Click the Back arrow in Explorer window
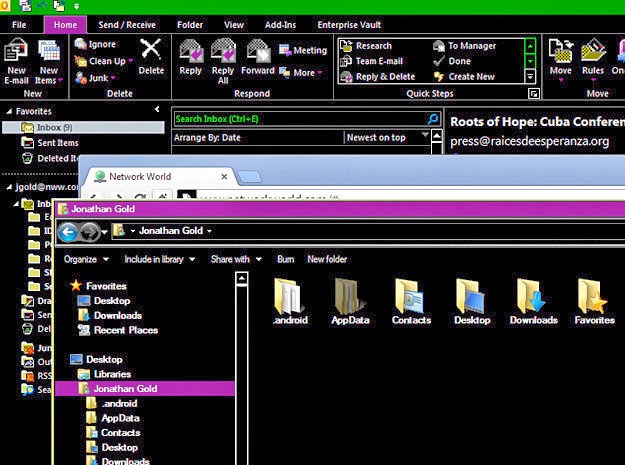This screenshot has width=625, height=465. coord(68,232)
